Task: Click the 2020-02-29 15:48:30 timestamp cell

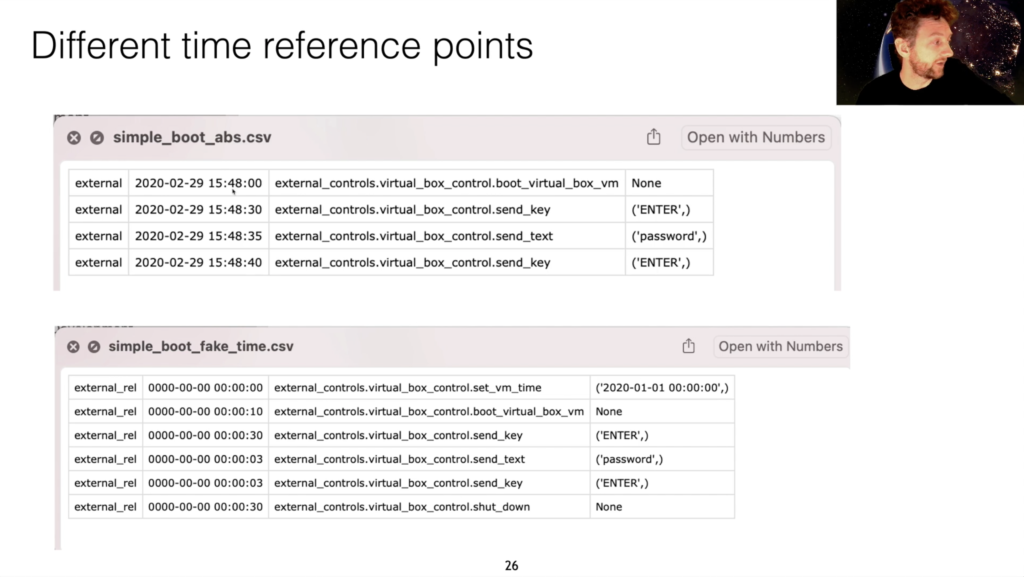Action: [x=199, y=210]
